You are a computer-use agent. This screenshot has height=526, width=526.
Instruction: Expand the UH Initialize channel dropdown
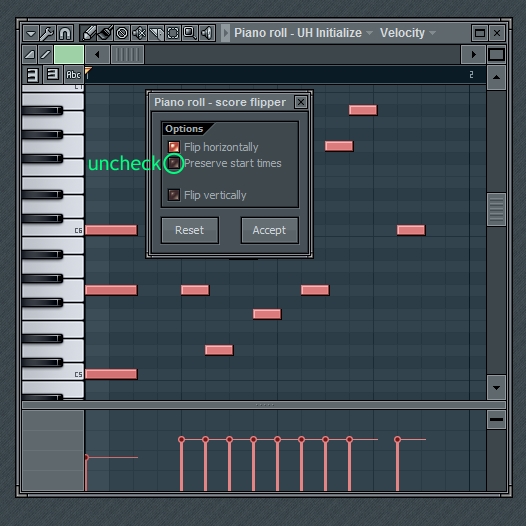coord(369,33)
